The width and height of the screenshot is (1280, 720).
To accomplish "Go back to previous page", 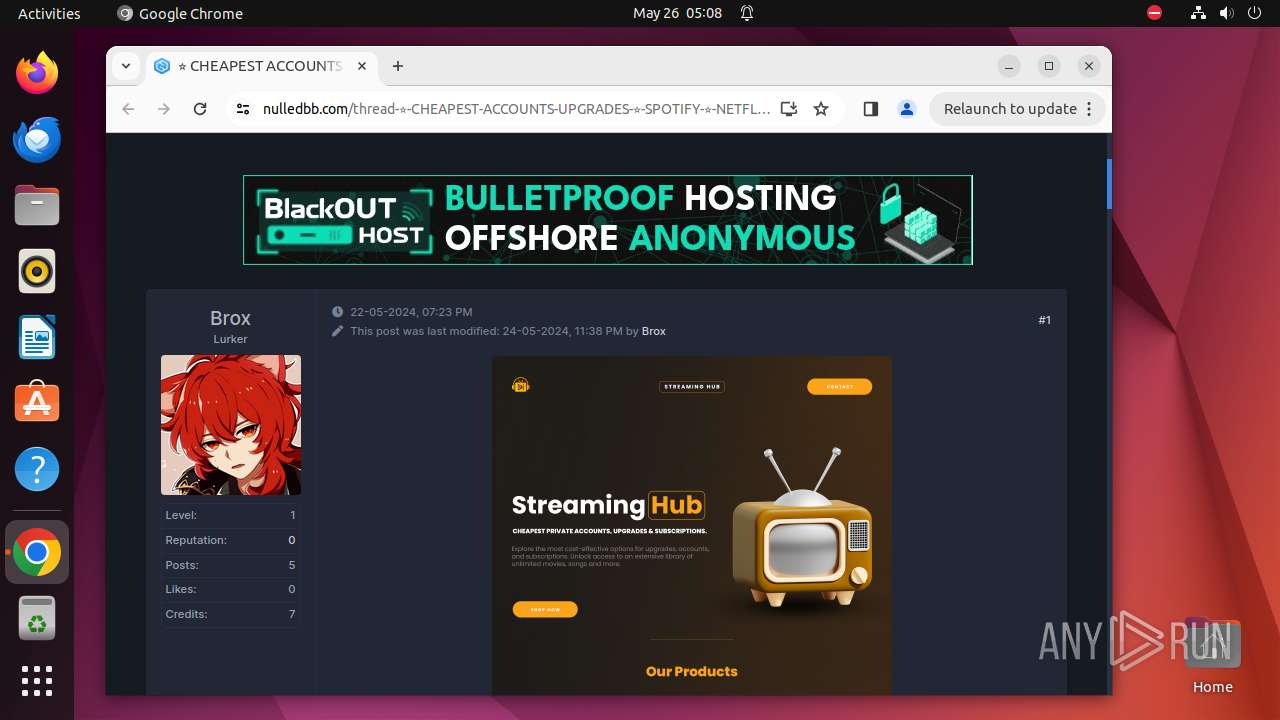I will click(x=128, y=109).
